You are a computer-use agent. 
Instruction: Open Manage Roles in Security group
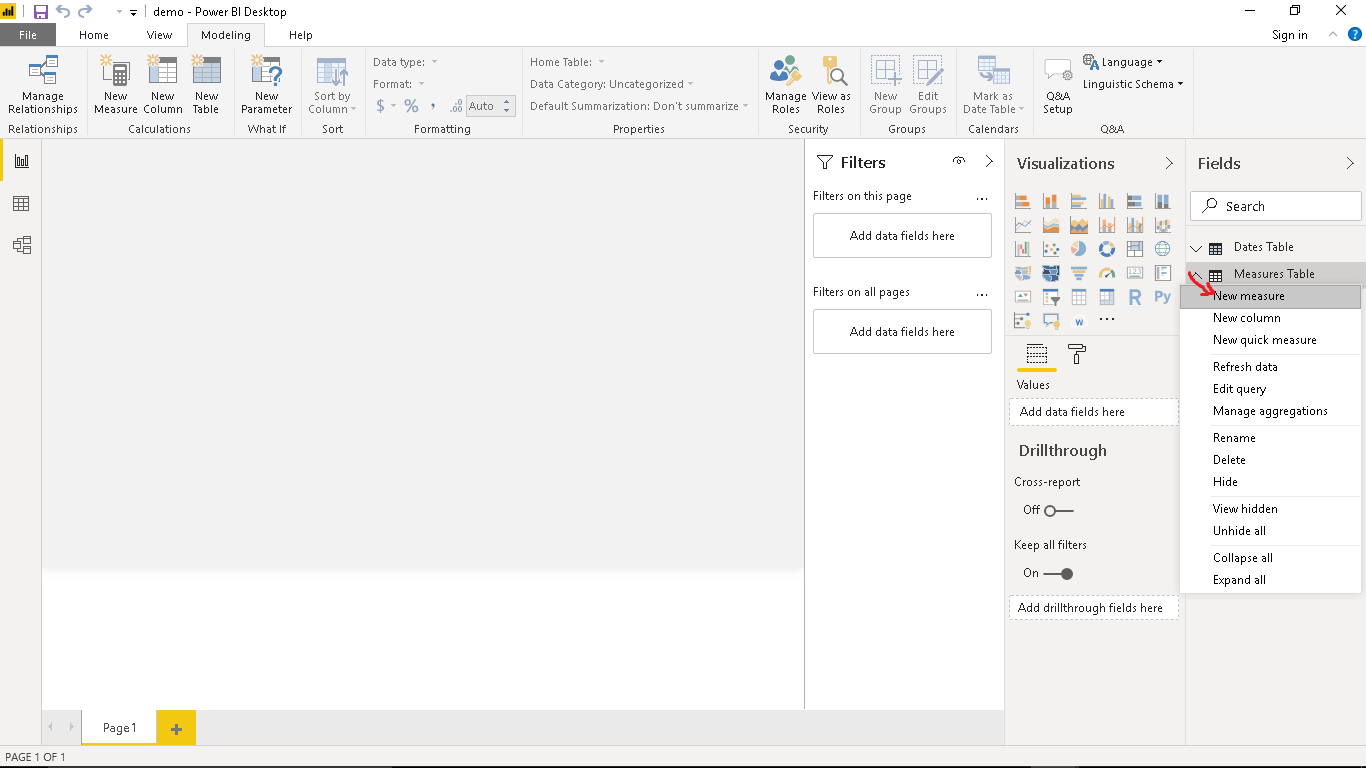[786, 86]
